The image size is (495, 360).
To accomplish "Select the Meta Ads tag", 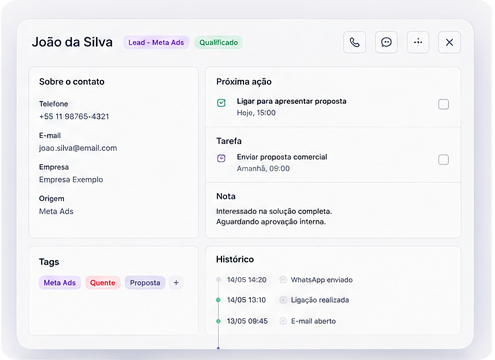I will coord(60,283).
